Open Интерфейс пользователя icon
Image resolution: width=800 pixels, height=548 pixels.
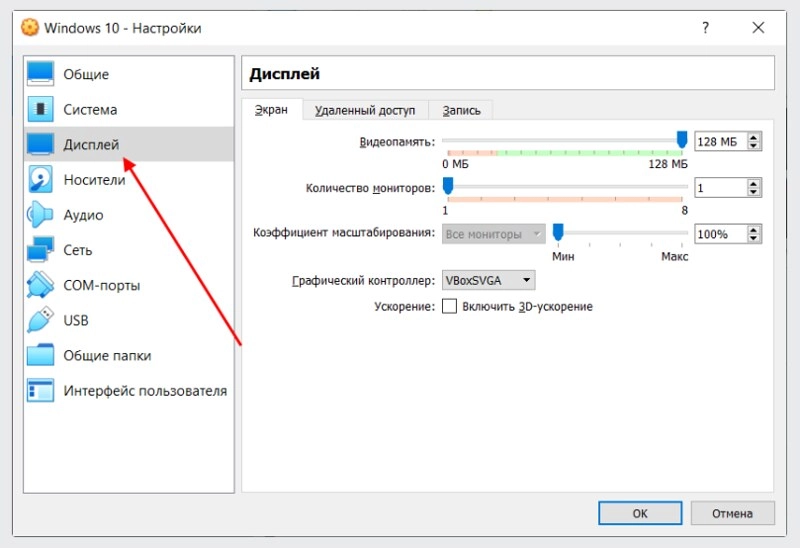point(40,390)
